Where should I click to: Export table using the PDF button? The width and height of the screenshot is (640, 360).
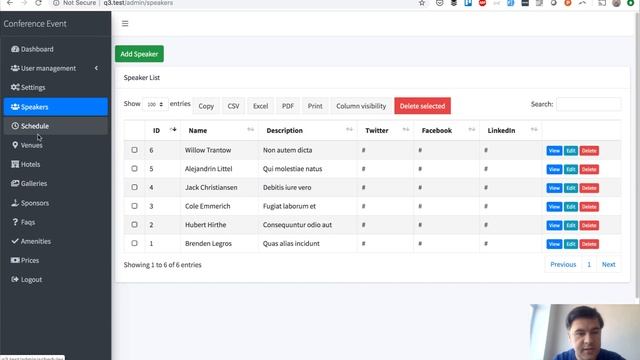click(288, 106)
